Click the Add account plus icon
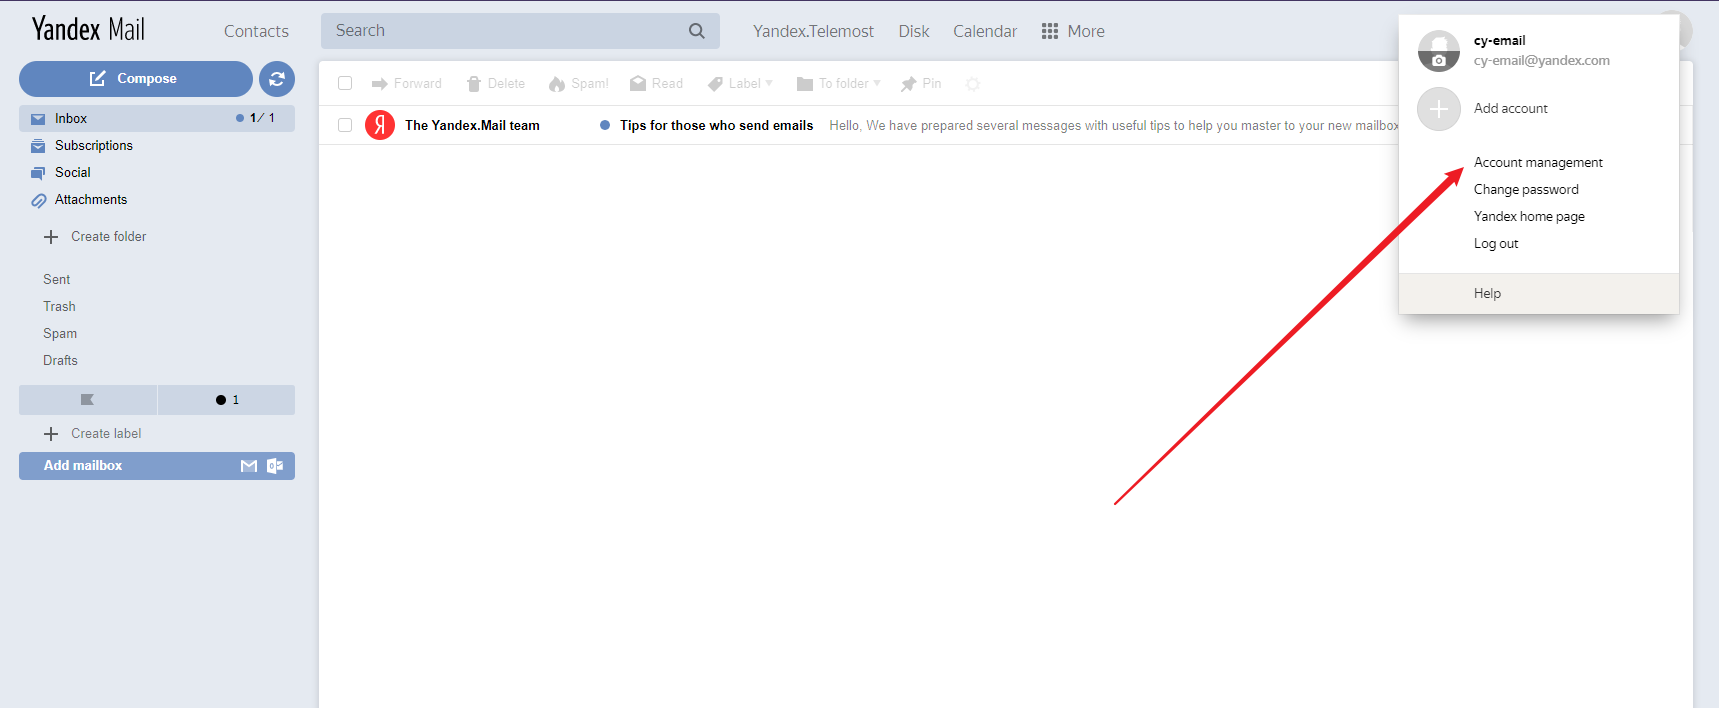The width and height of the screenshot is (1719, 708). [1439, 109]
